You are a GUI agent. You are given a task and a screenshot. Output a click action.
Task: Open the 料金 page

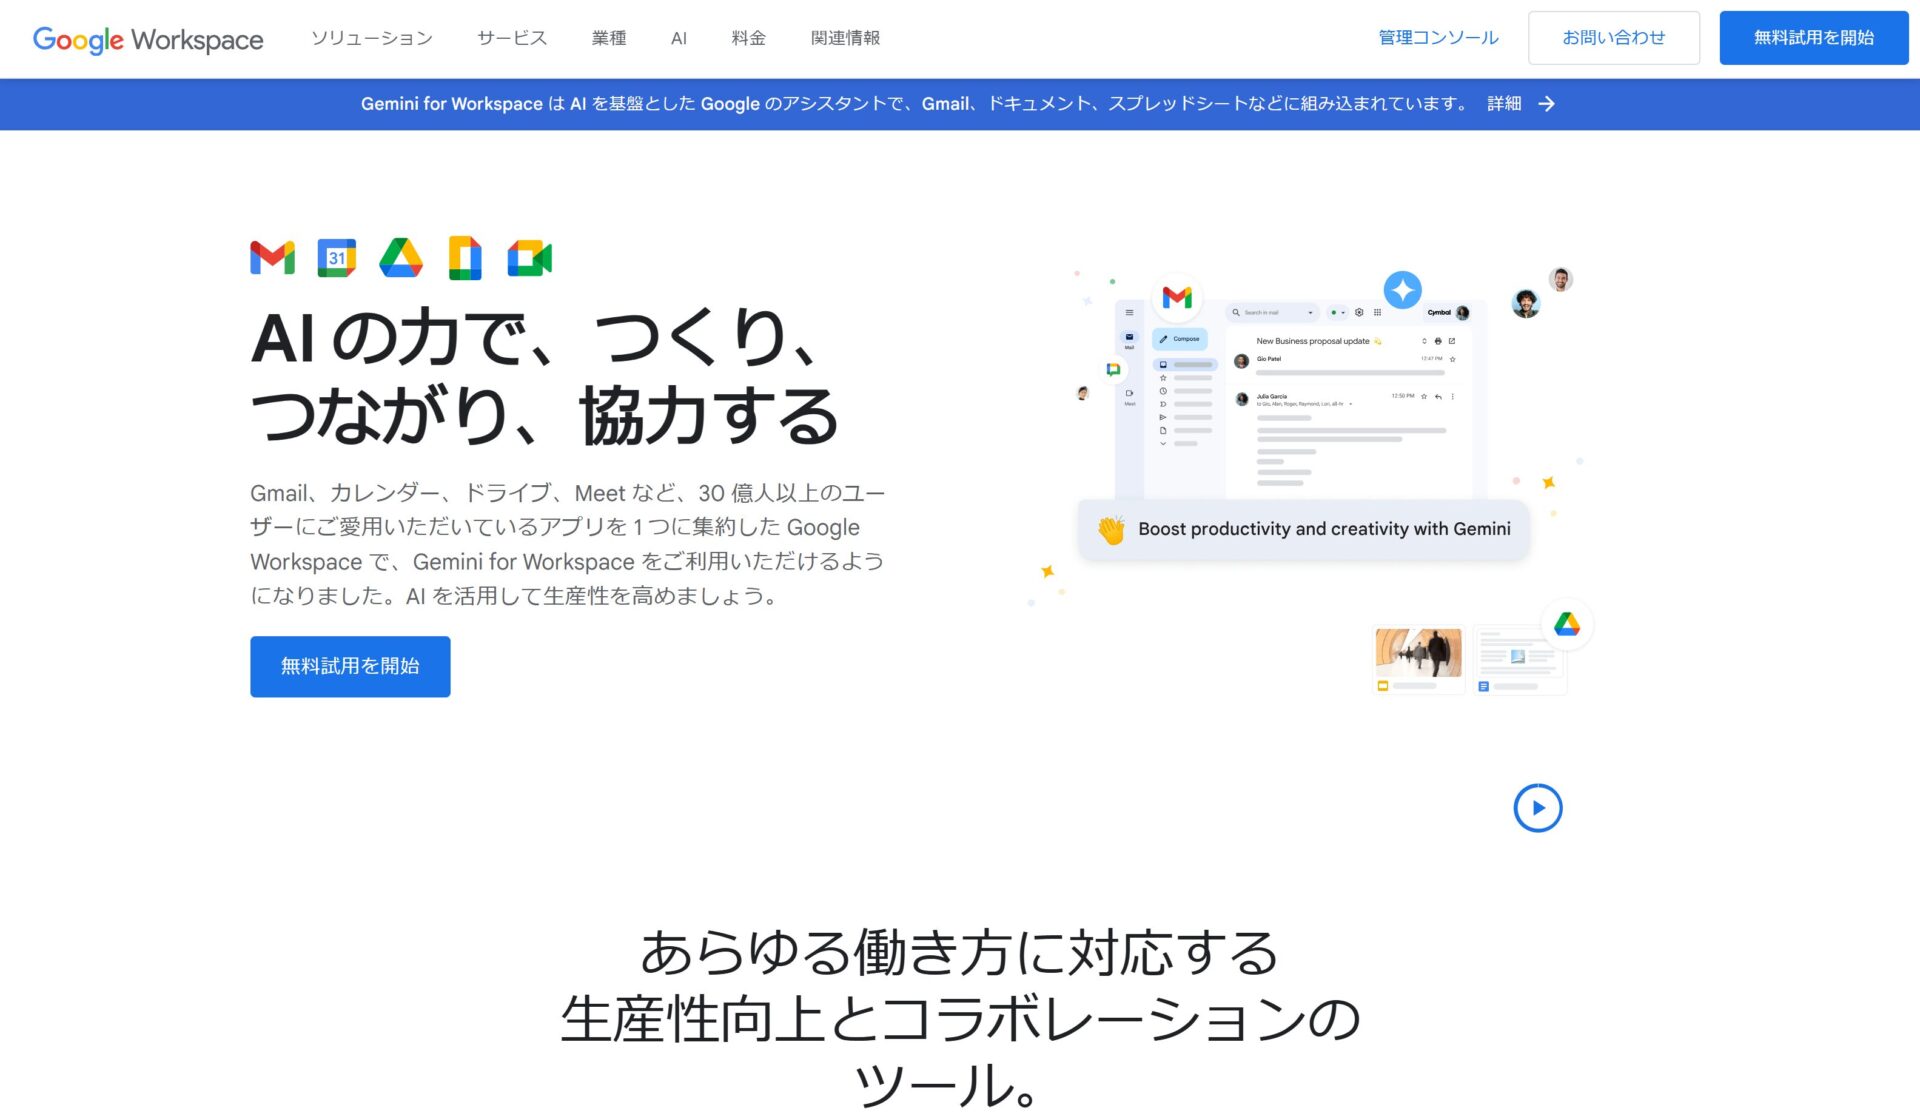pyautogui.click(x=748, y=38)
